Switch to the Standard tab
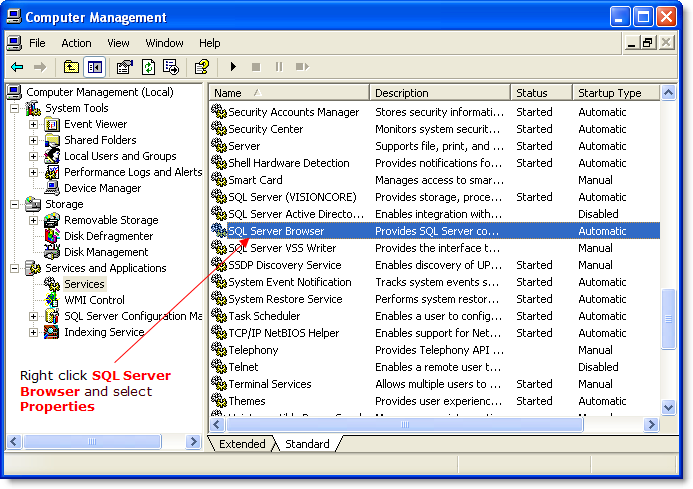This screenshot has height=489, width=693. point(307,444)
